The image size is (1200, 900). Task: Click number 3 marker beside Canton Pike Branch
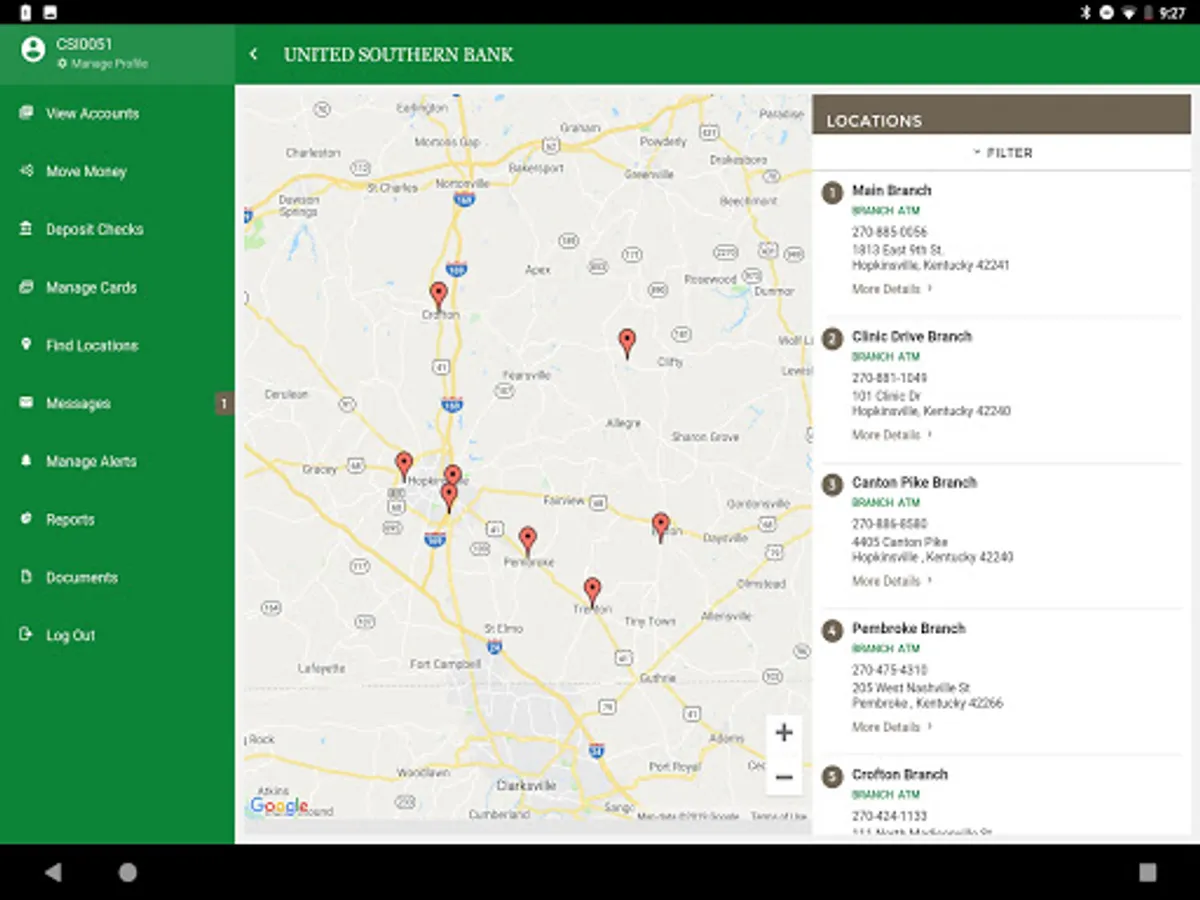point(832,484)
